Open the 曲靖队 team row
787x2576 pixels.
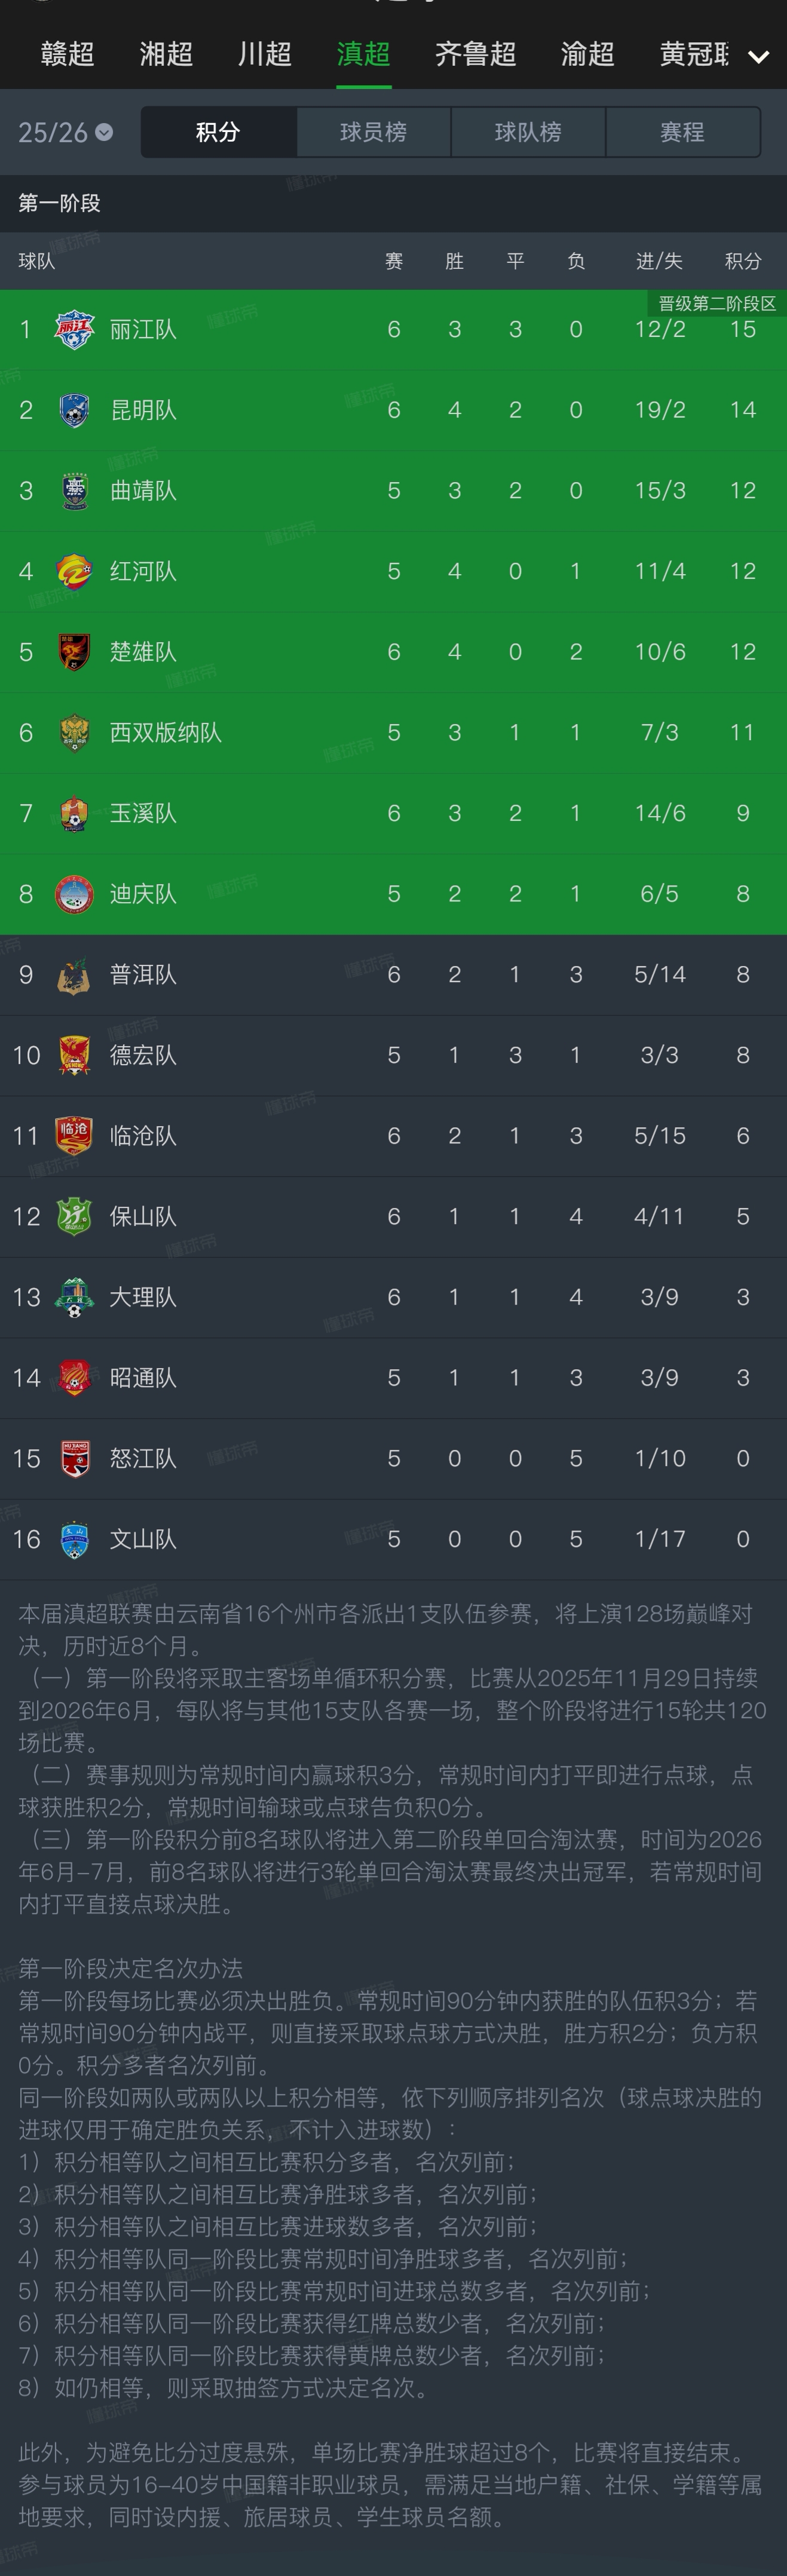click(x=393, y=491)
